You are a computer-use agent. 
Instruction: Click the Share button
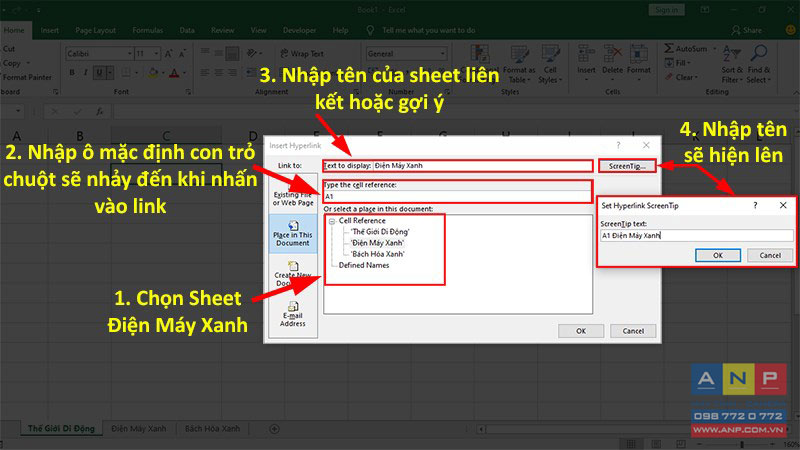746,30
